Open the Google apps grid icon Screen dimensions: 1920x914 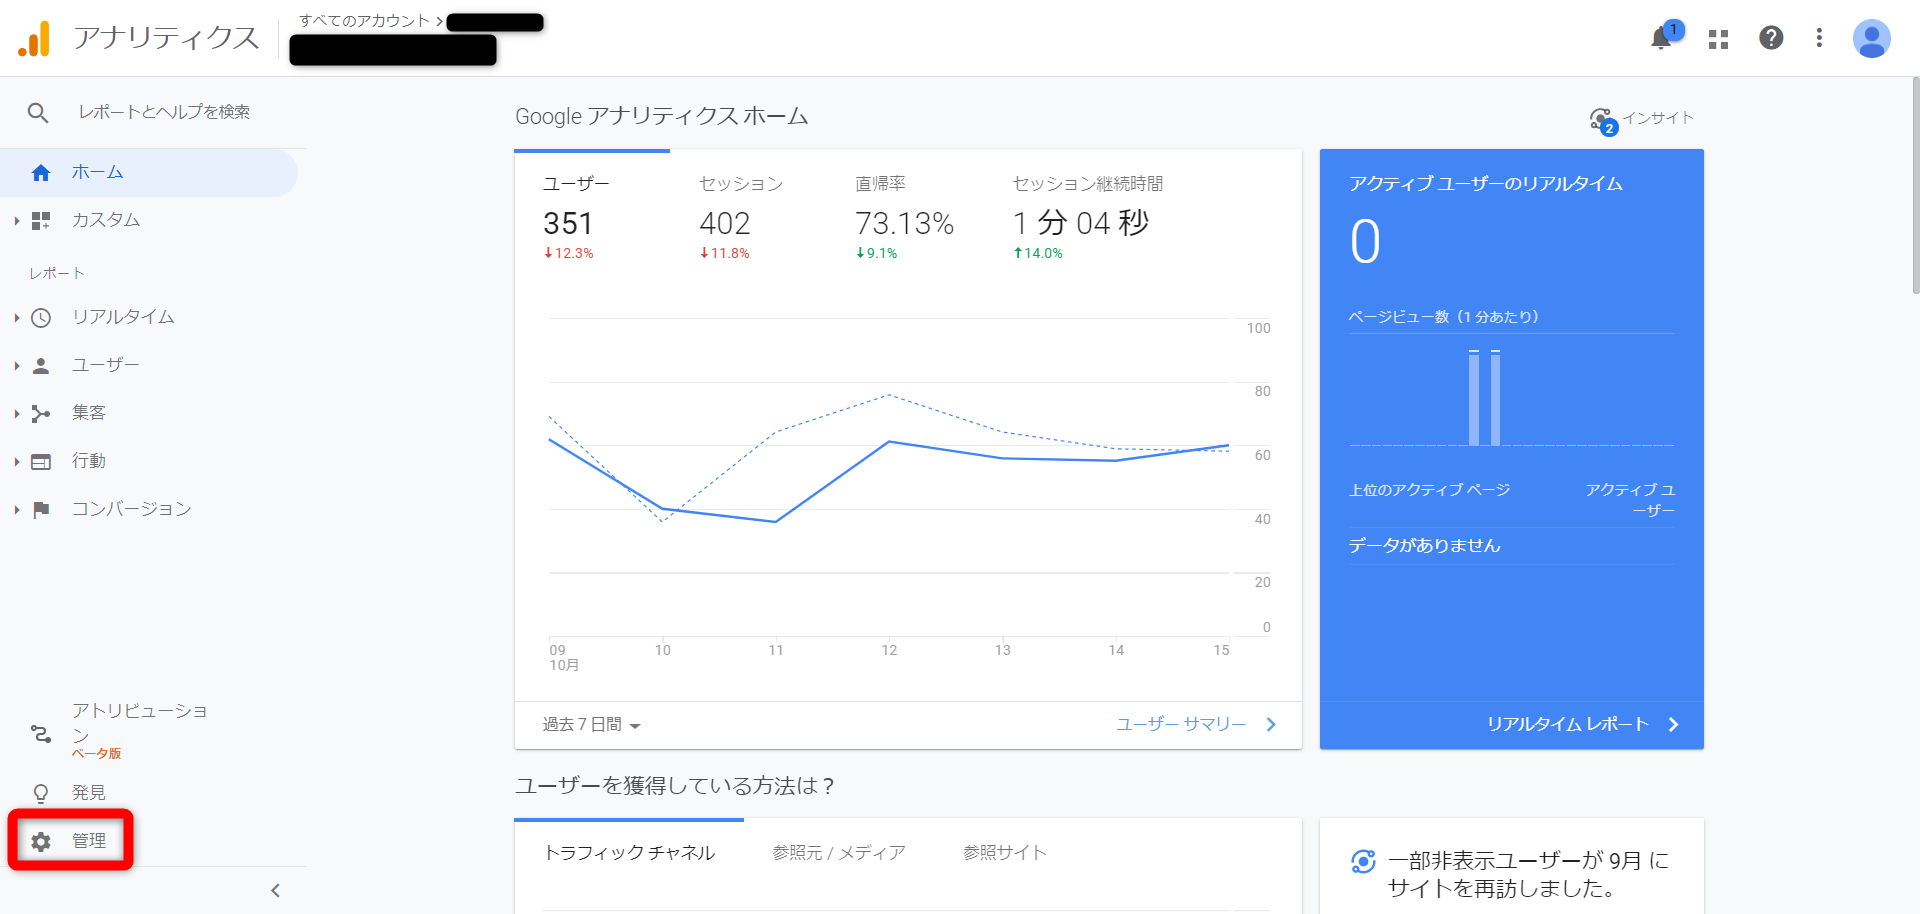1718,39
